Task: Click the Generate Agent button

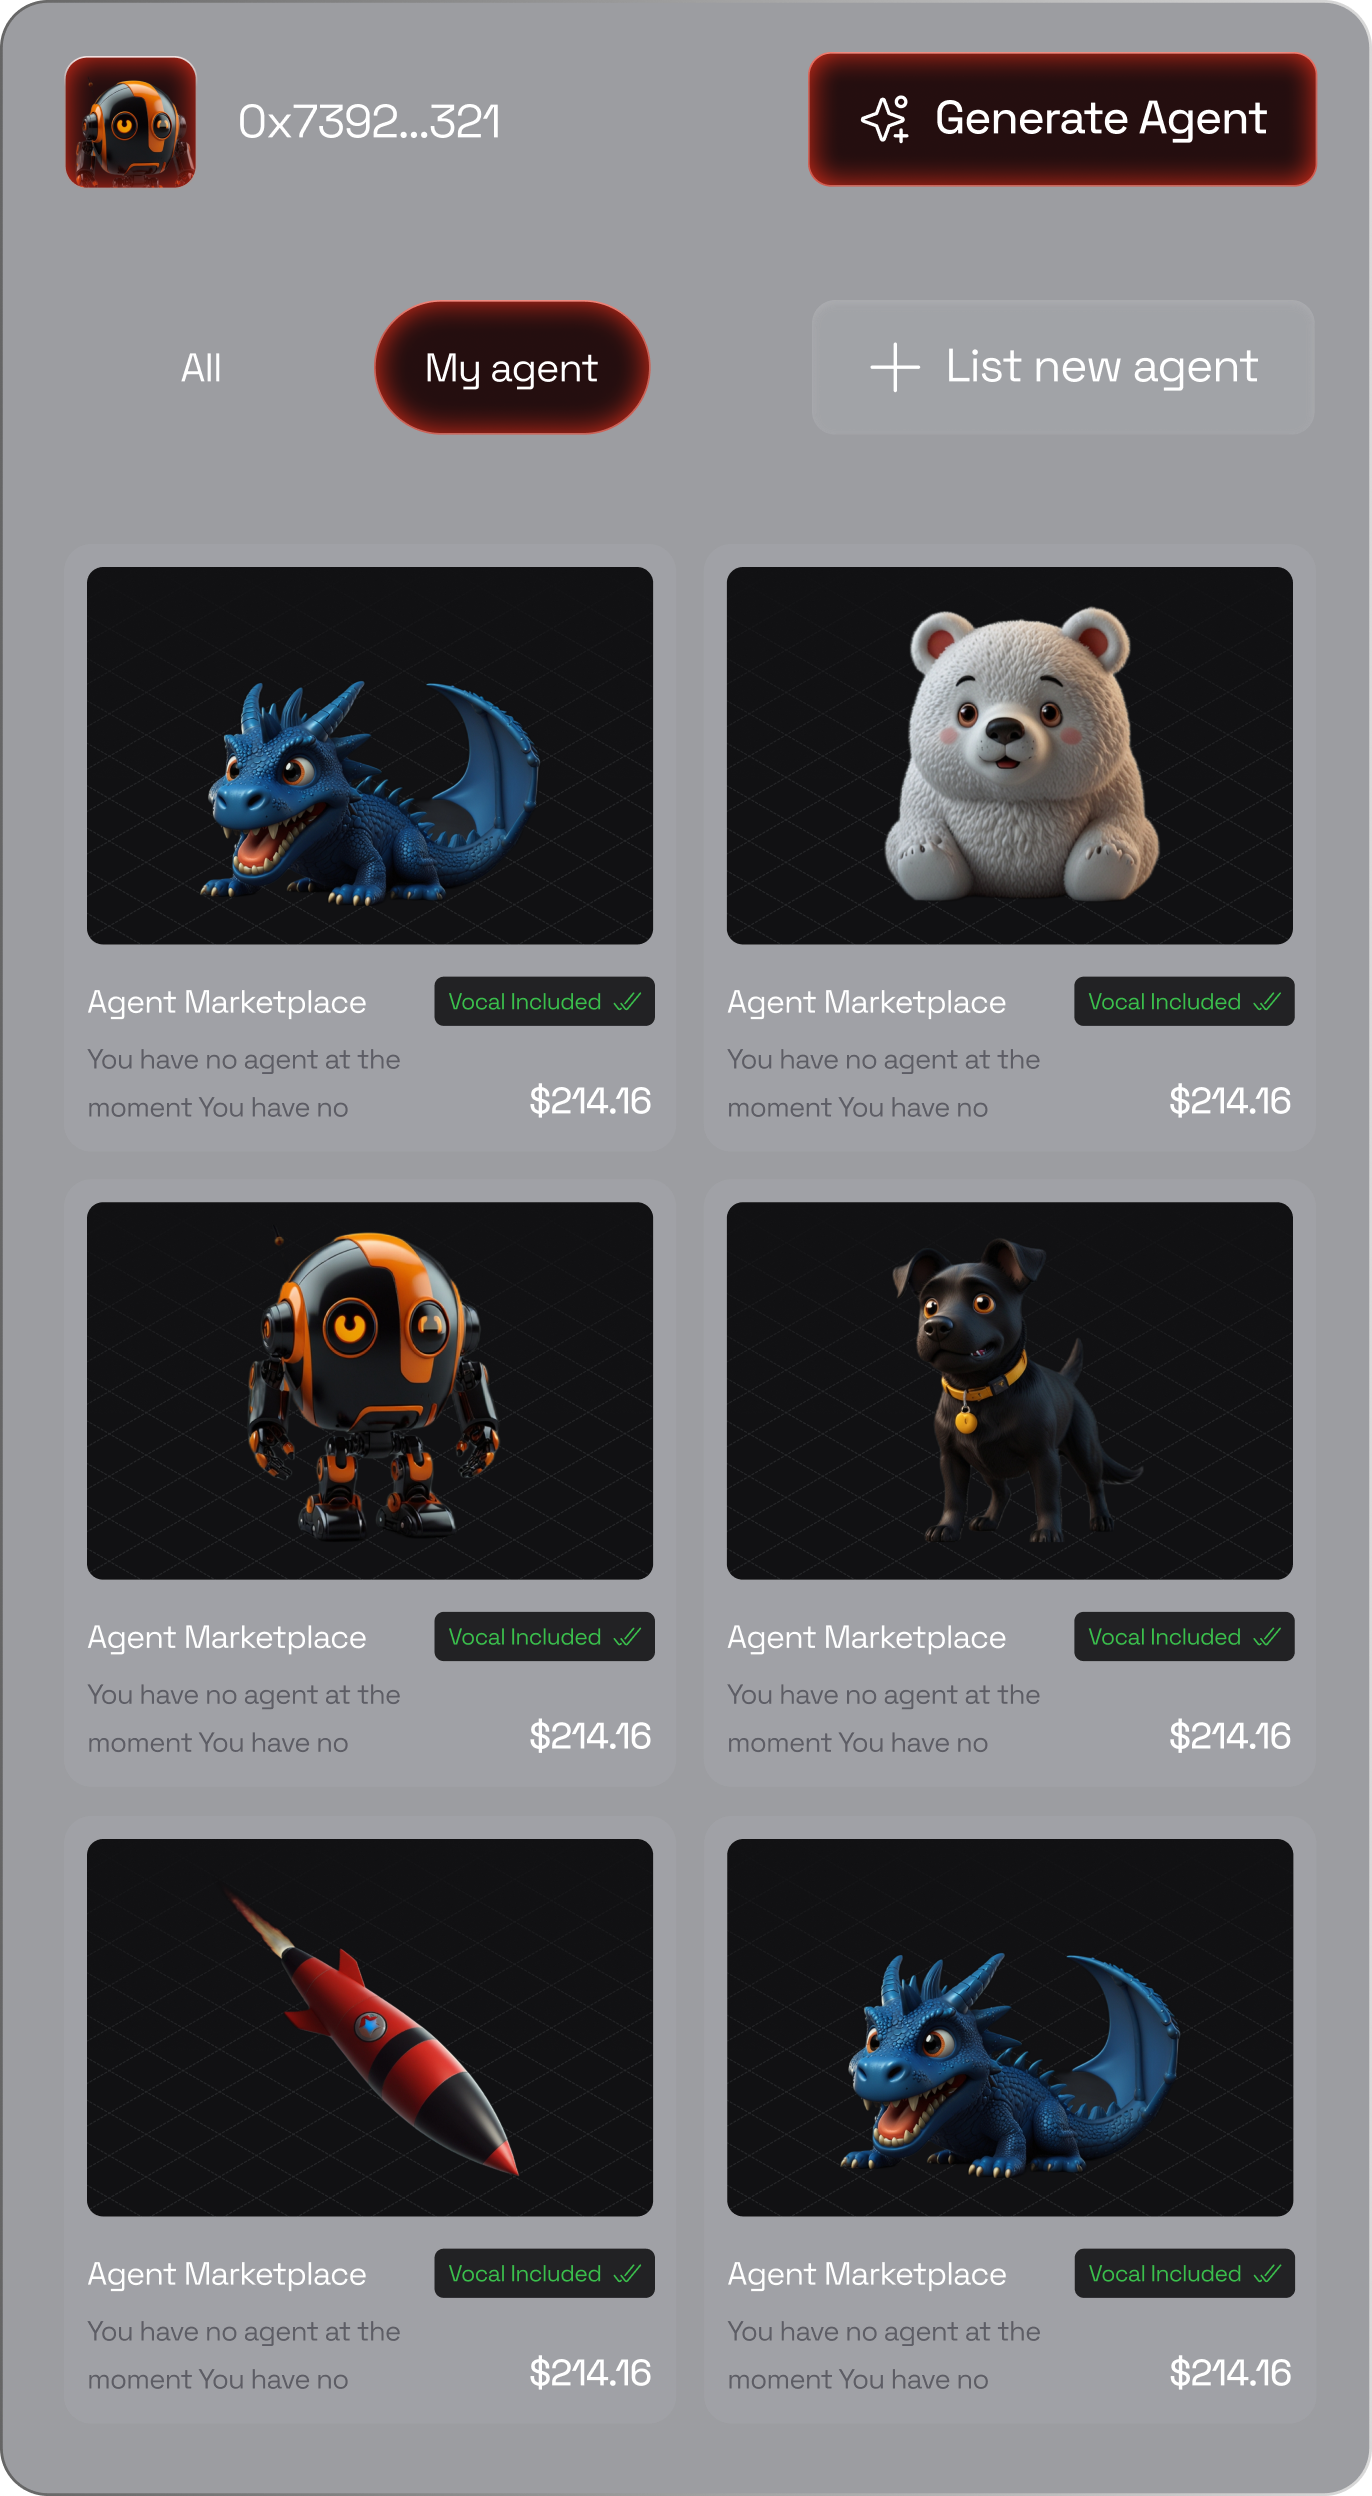Action: pyautogui.click(x=1062, y=119)
